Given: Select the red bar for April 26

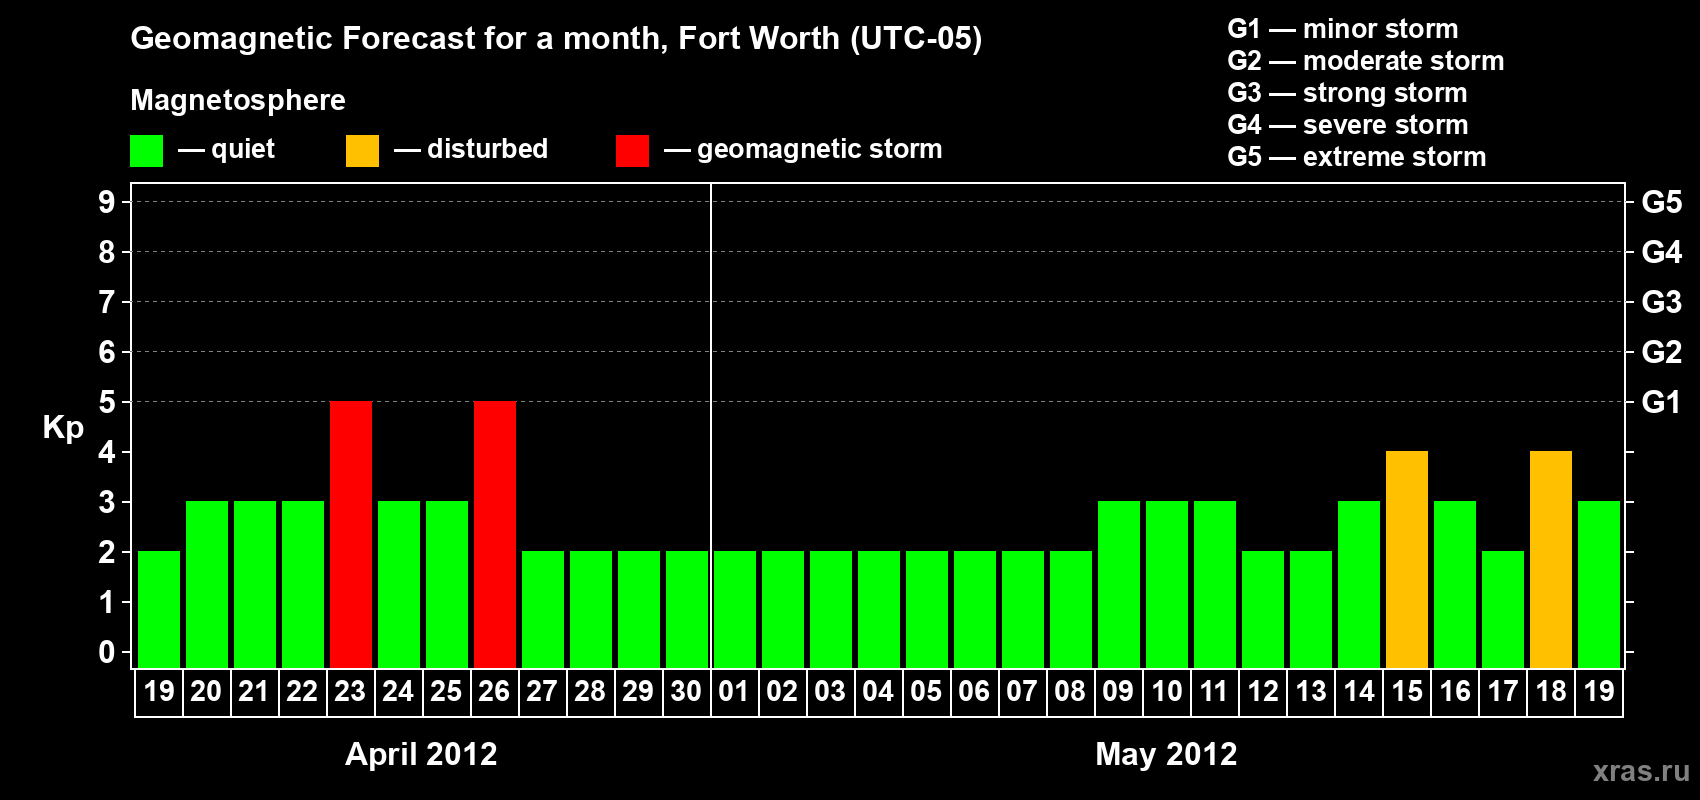Looking at the screenshot, I should [x=495, y=535].
